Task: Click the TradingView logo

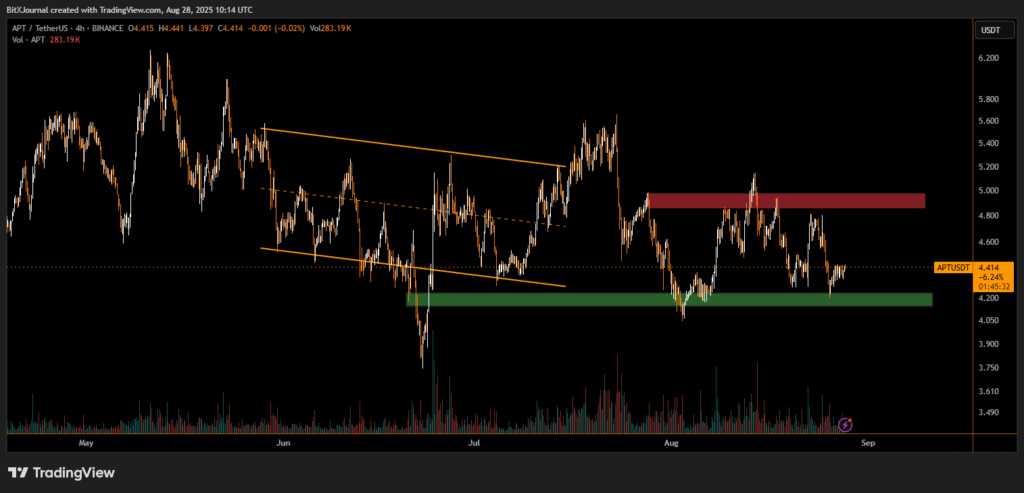Action: 61,473
